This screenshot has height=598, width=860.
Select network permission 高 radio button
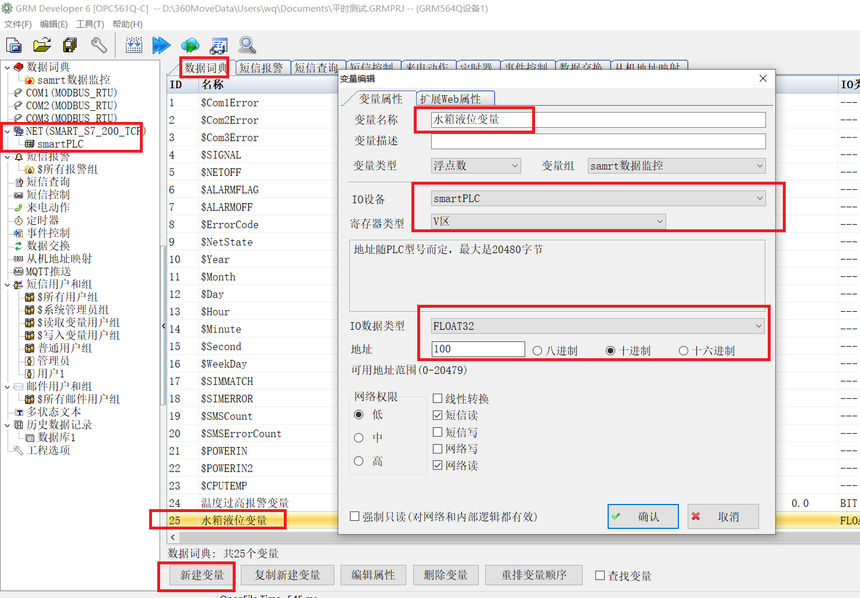[x=359, y=461]
